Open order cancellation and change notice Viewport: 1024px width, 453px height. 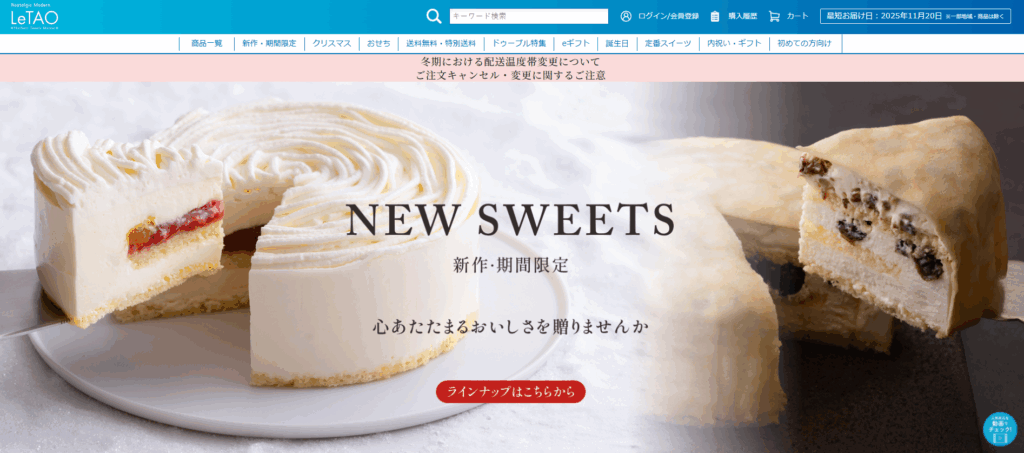[x=511, y=75]
